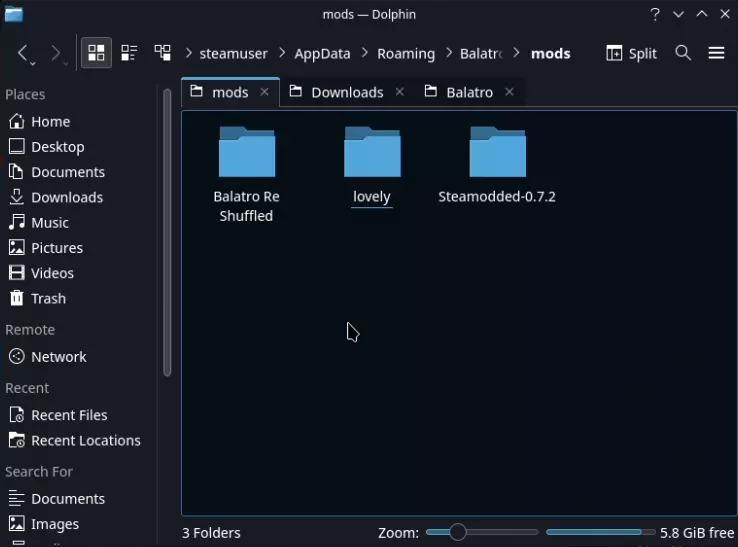Viewport: 738px width, 547px height.
Task: Click the free disk space bar
Action: click(x=601, y=532)
